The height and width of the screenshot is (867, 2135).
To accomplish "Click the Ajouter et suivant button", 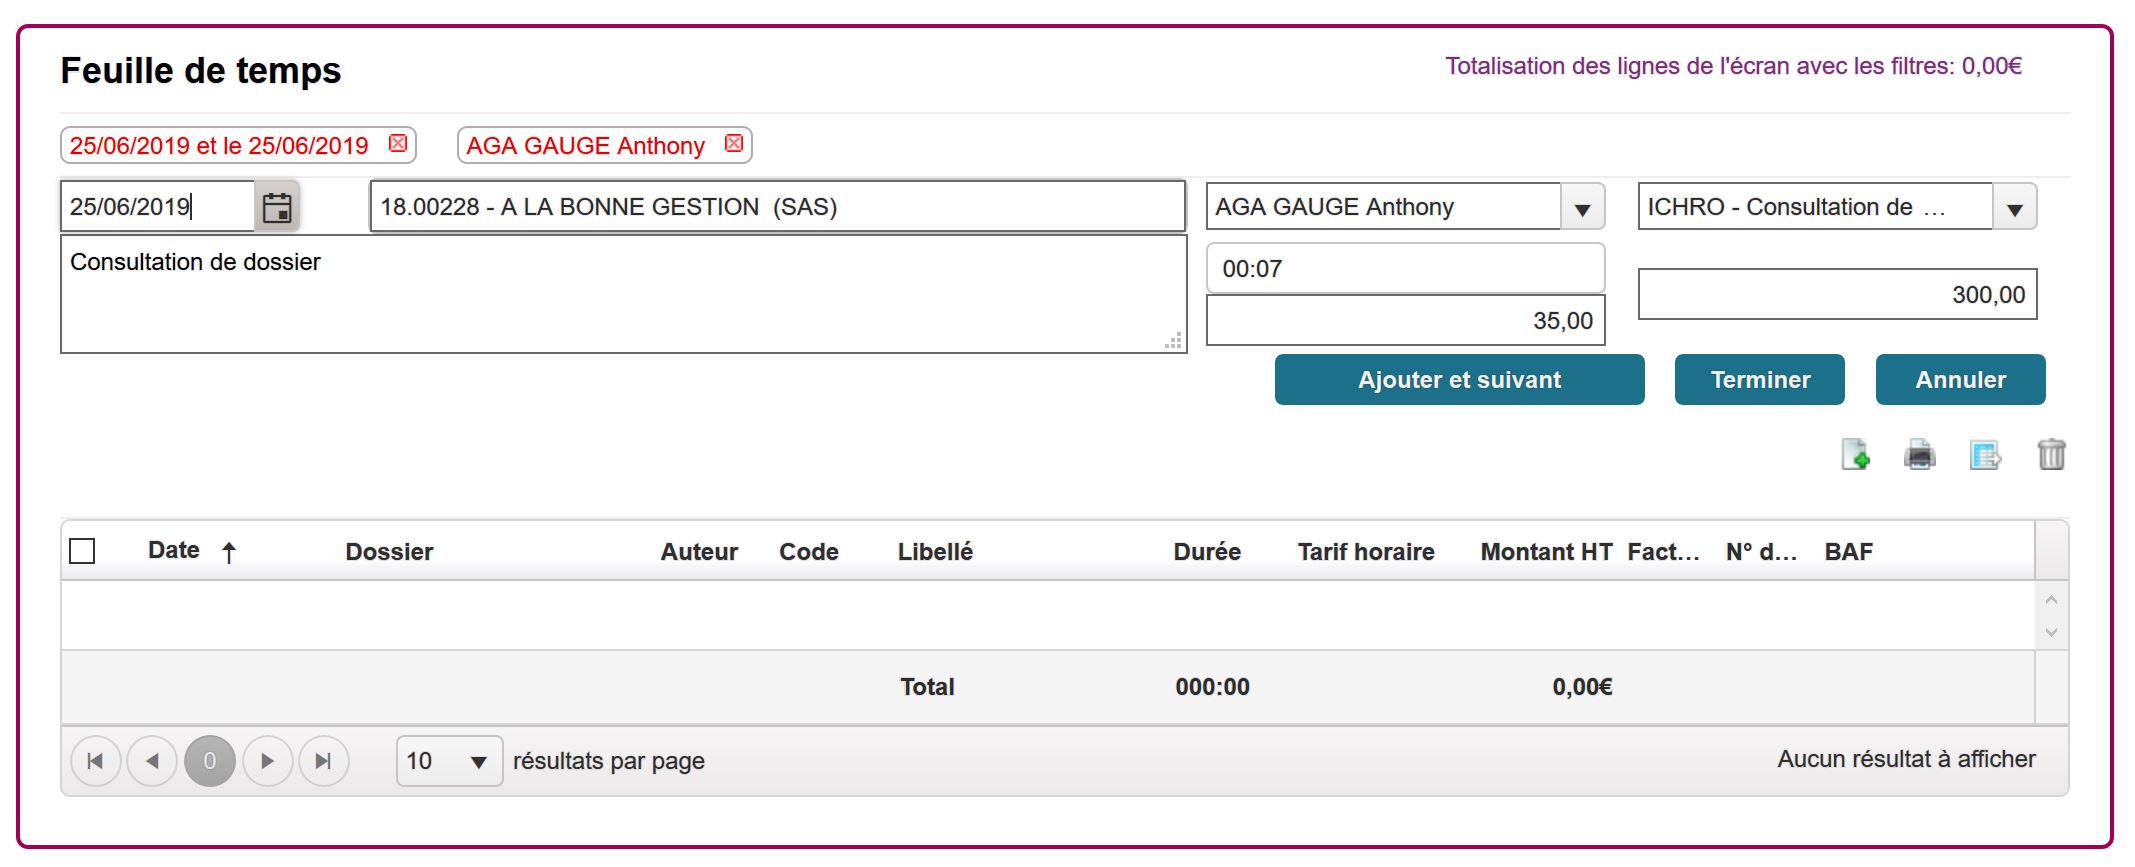I will (1459, 380).
